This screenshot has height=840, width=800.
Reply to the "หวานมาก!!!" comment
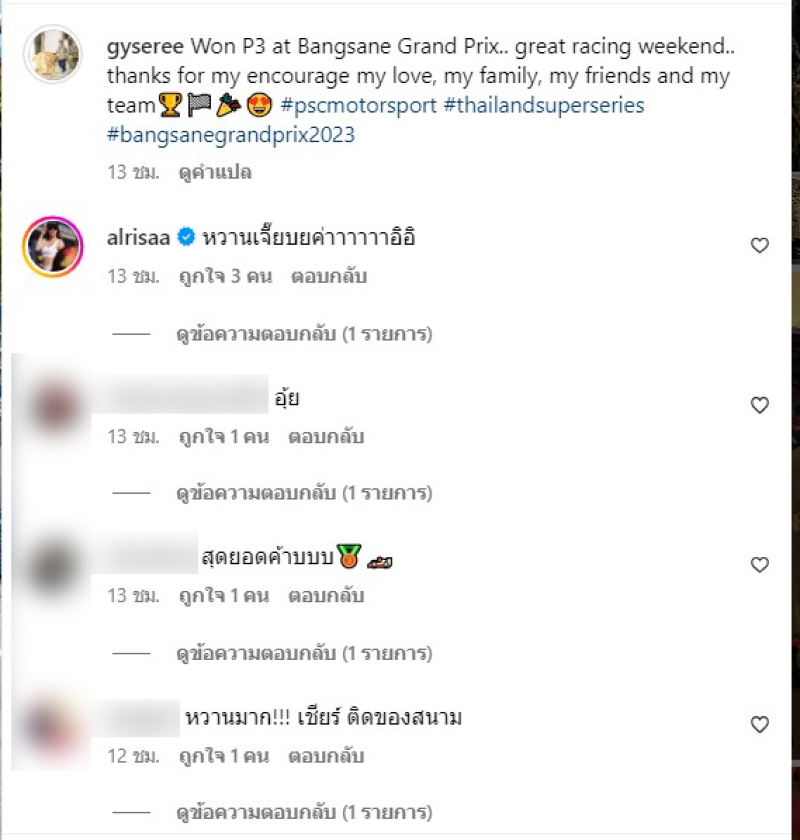pyautogui.click(x=326, y=756)
